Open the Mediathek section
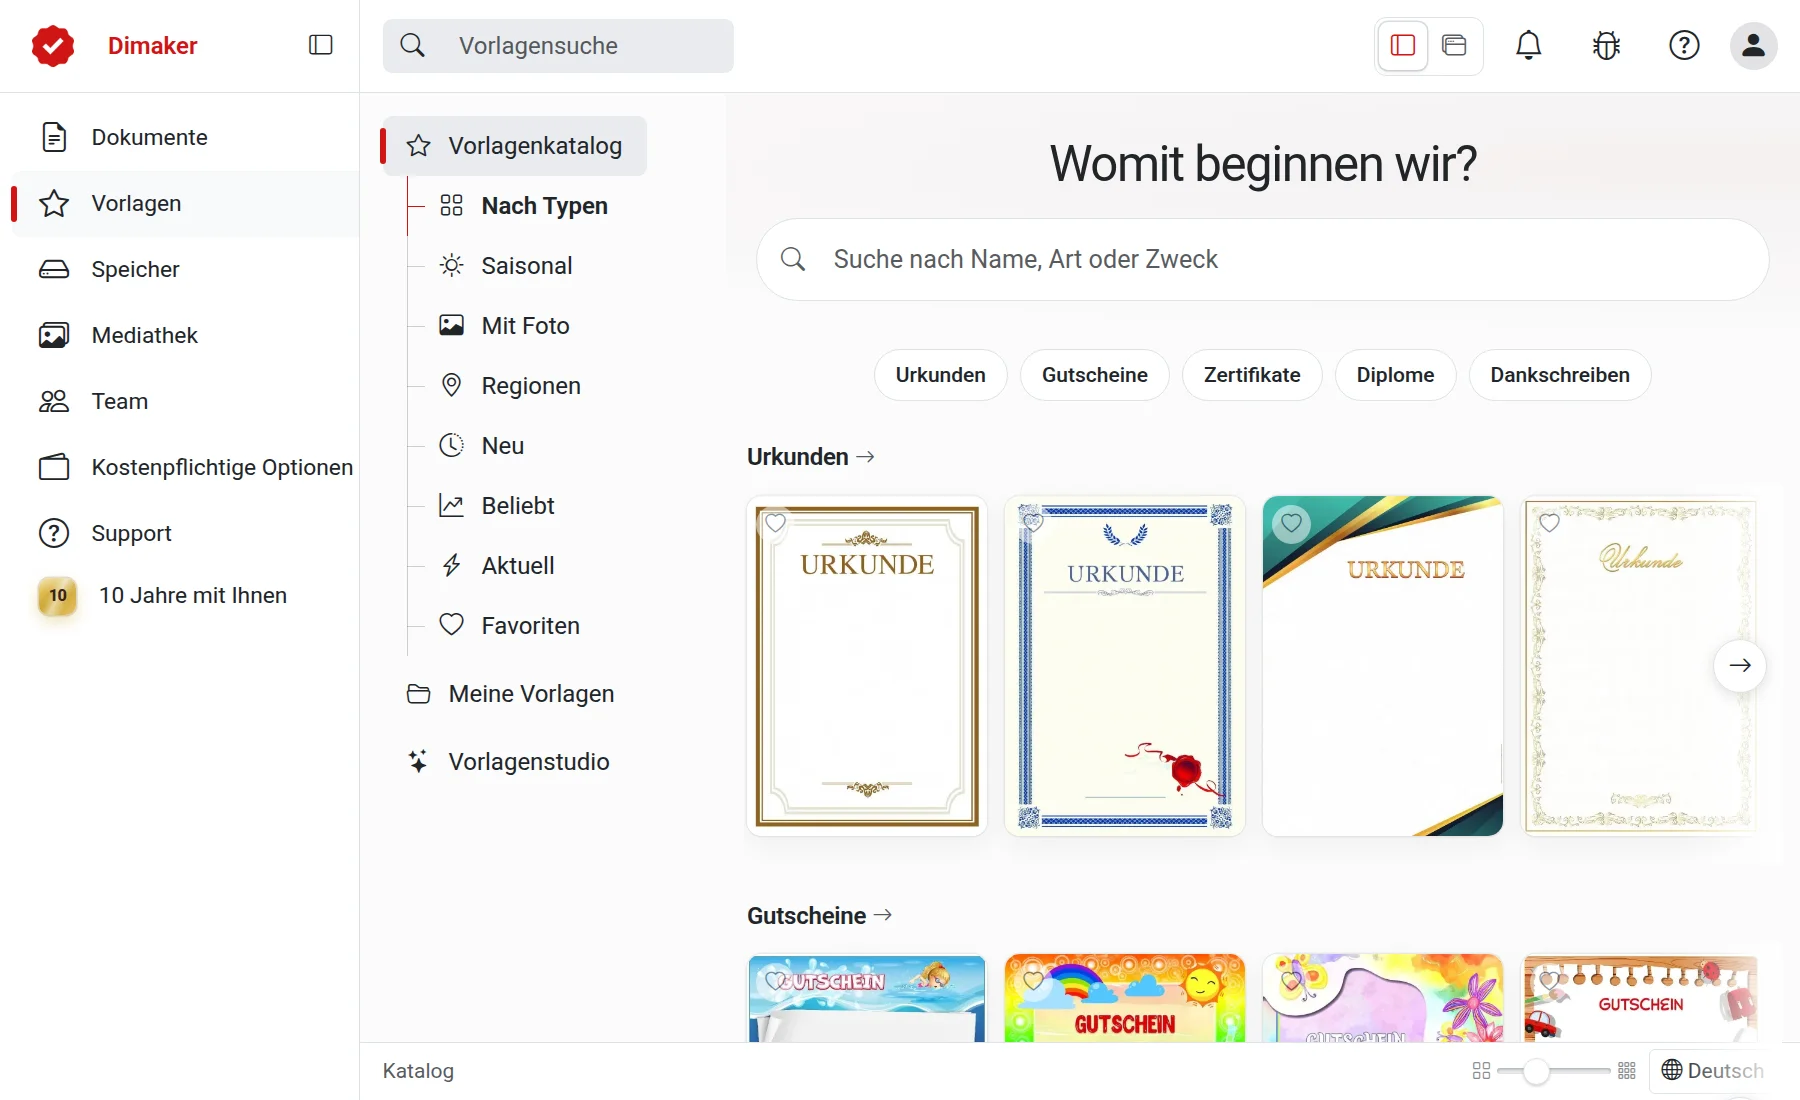Viewport: 1800px width, 1100px height. click(185, 335)
